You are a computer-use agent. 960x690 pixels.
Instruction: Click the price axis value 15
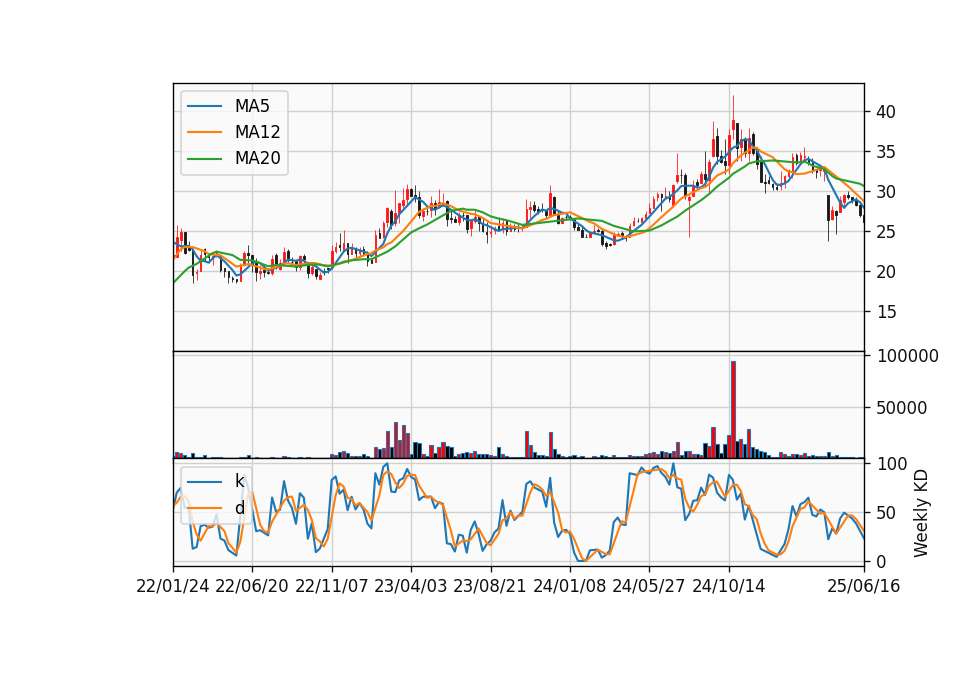click(886, 312)
